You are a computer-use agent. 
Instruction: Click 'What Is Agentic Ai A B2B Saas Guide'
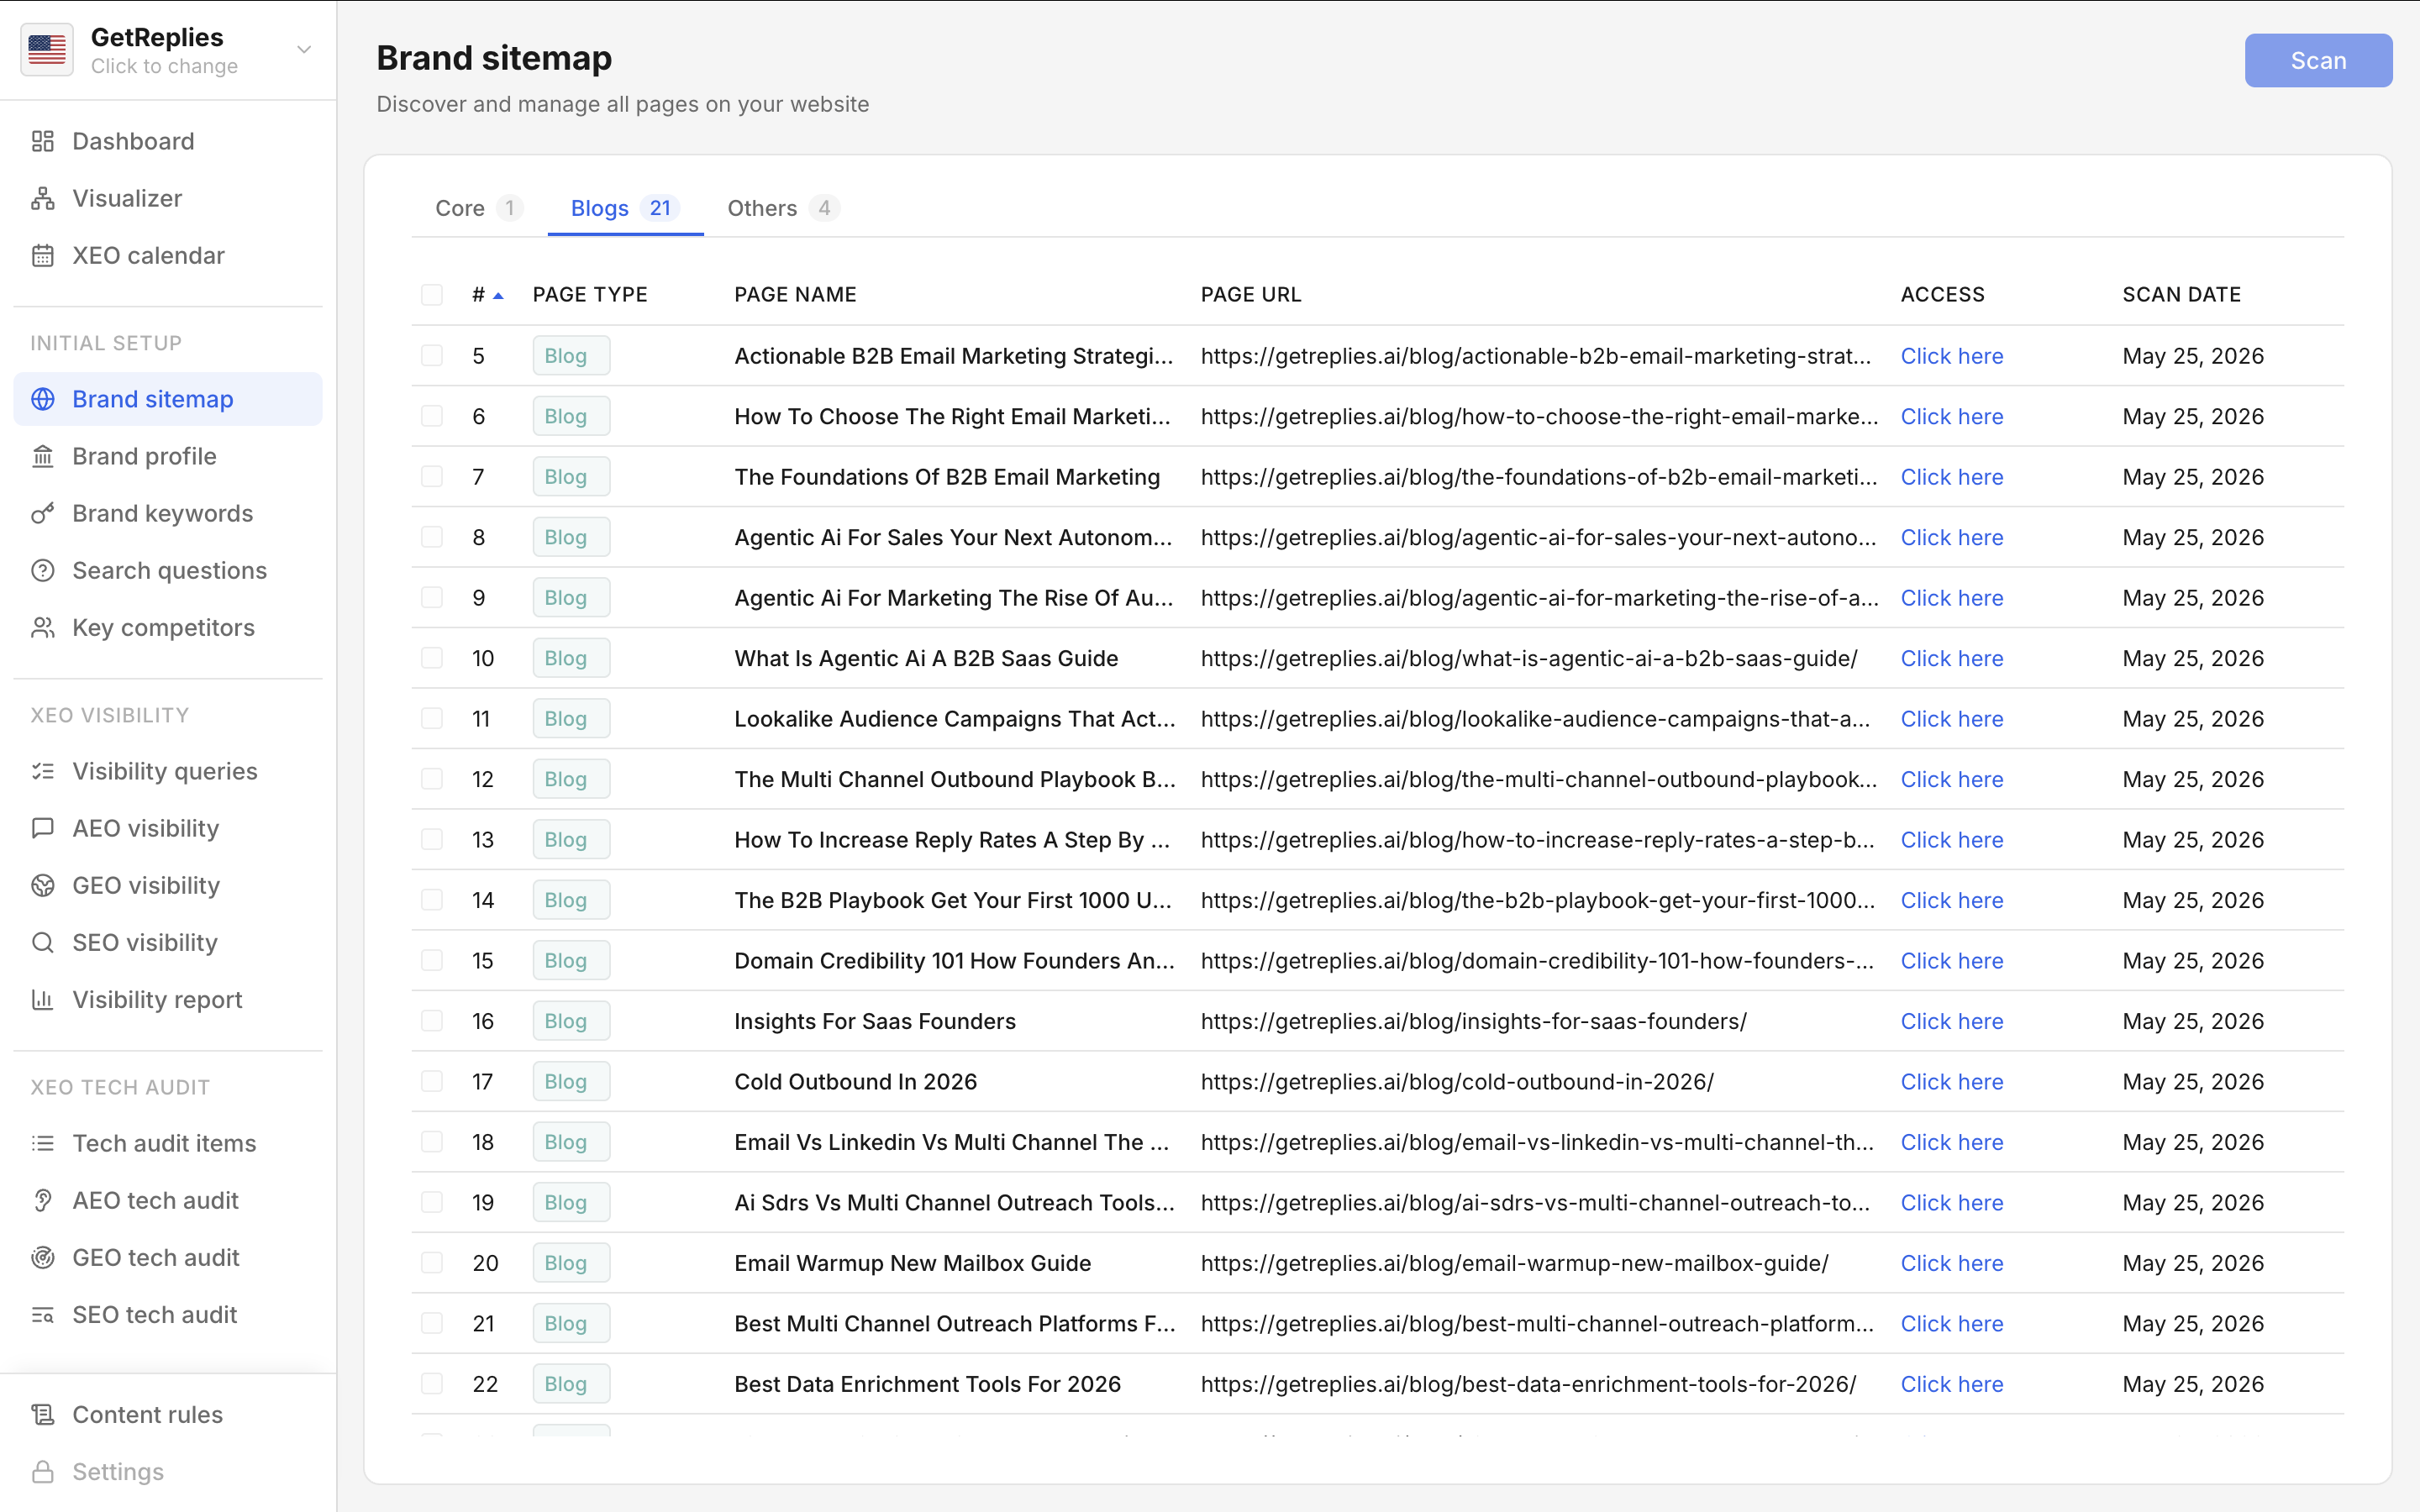926,658
